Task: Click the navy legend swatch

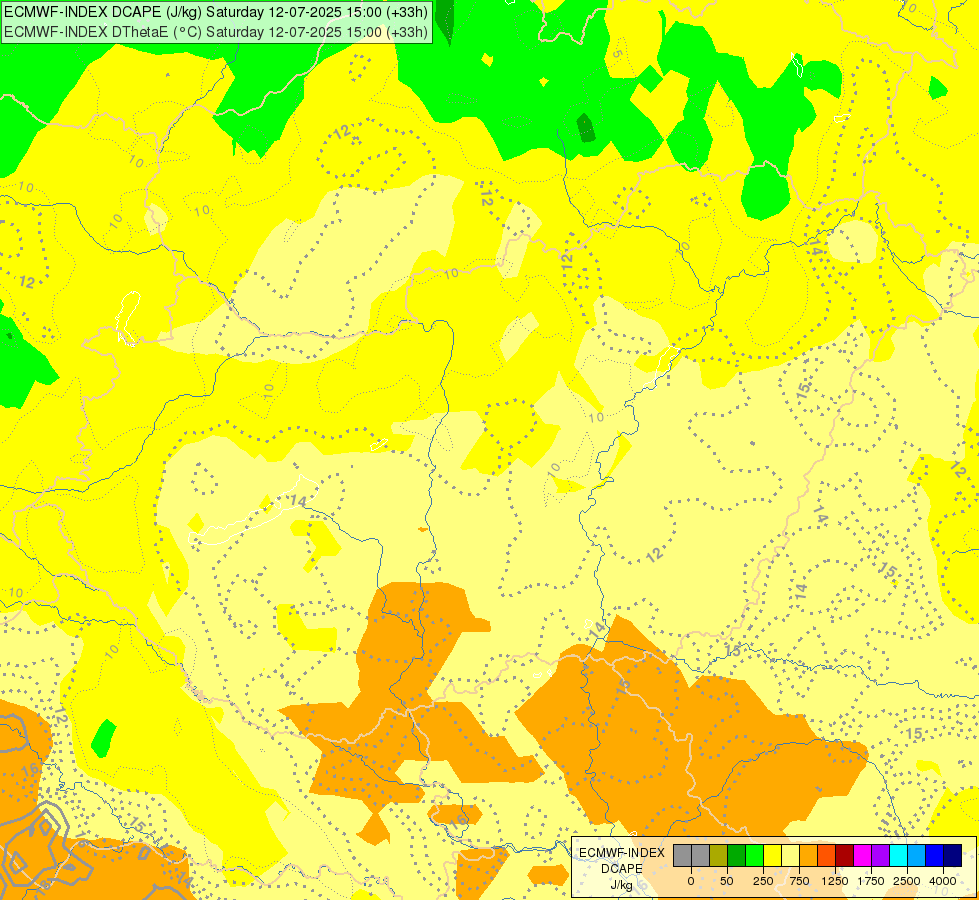Action: [952, 855]
